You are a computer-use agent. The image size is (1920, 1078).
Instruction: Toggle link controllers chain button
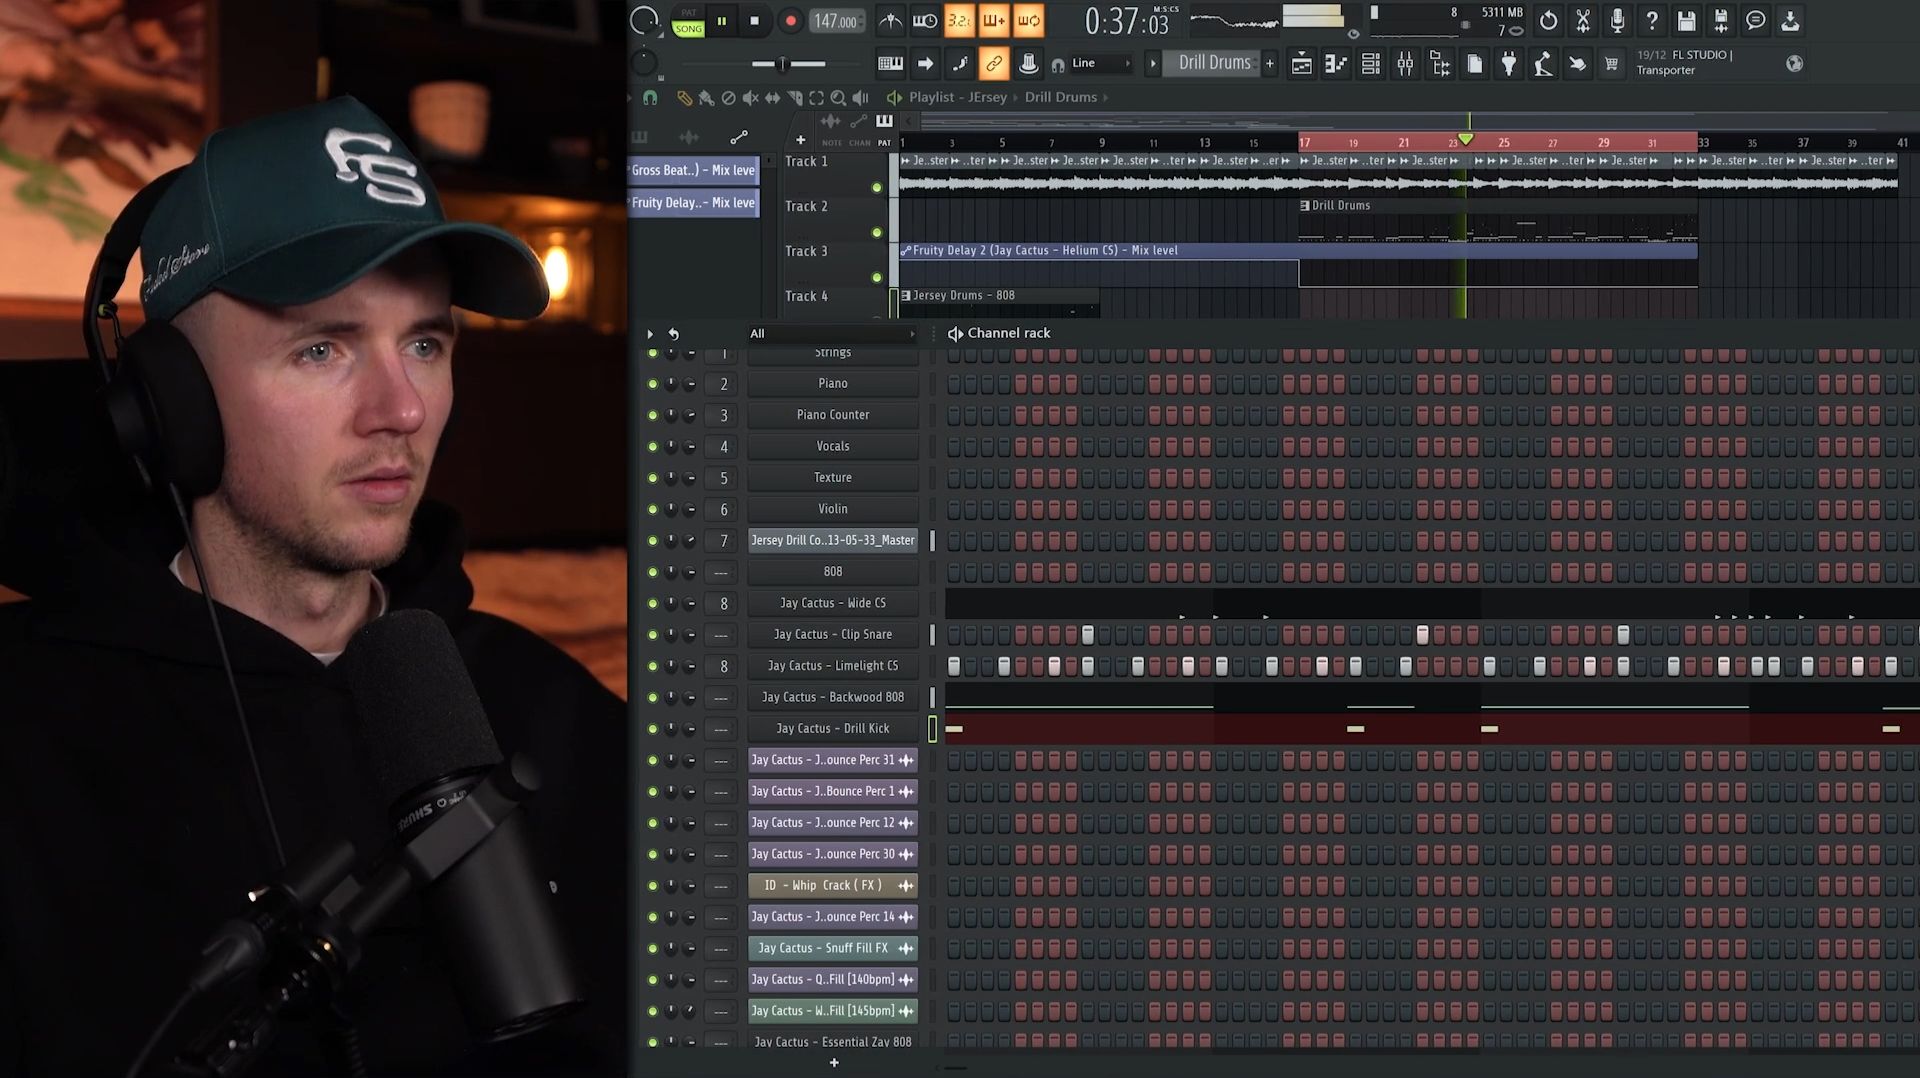click(x=994, y=64)
